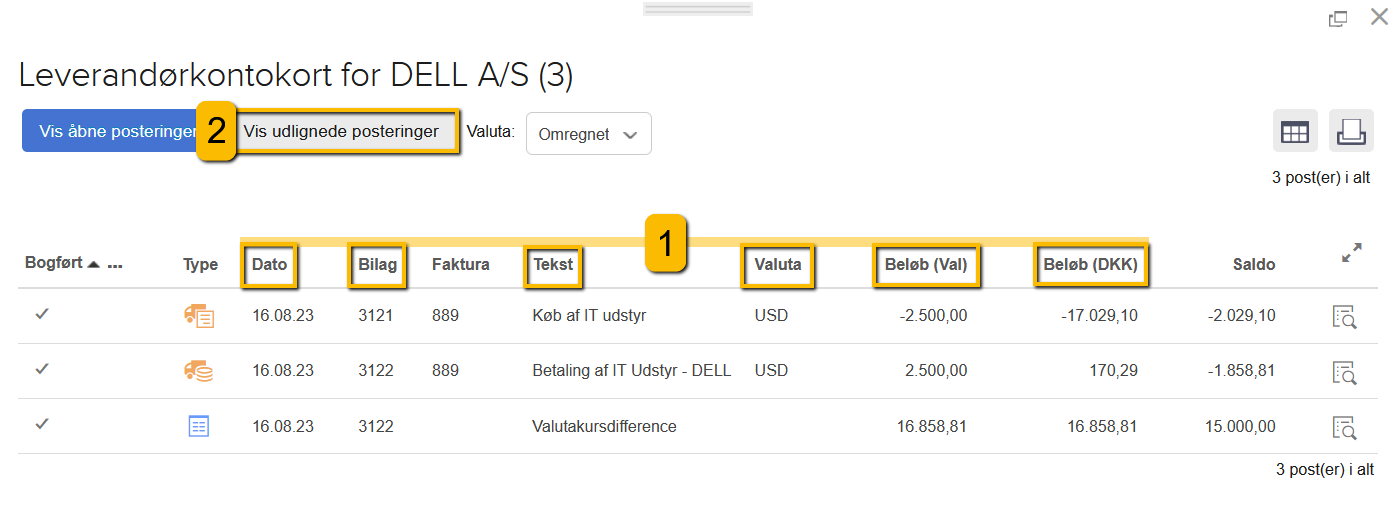Click the expand table fullscreen arrows icon
1397x513 pixels.
(1351, 254)
